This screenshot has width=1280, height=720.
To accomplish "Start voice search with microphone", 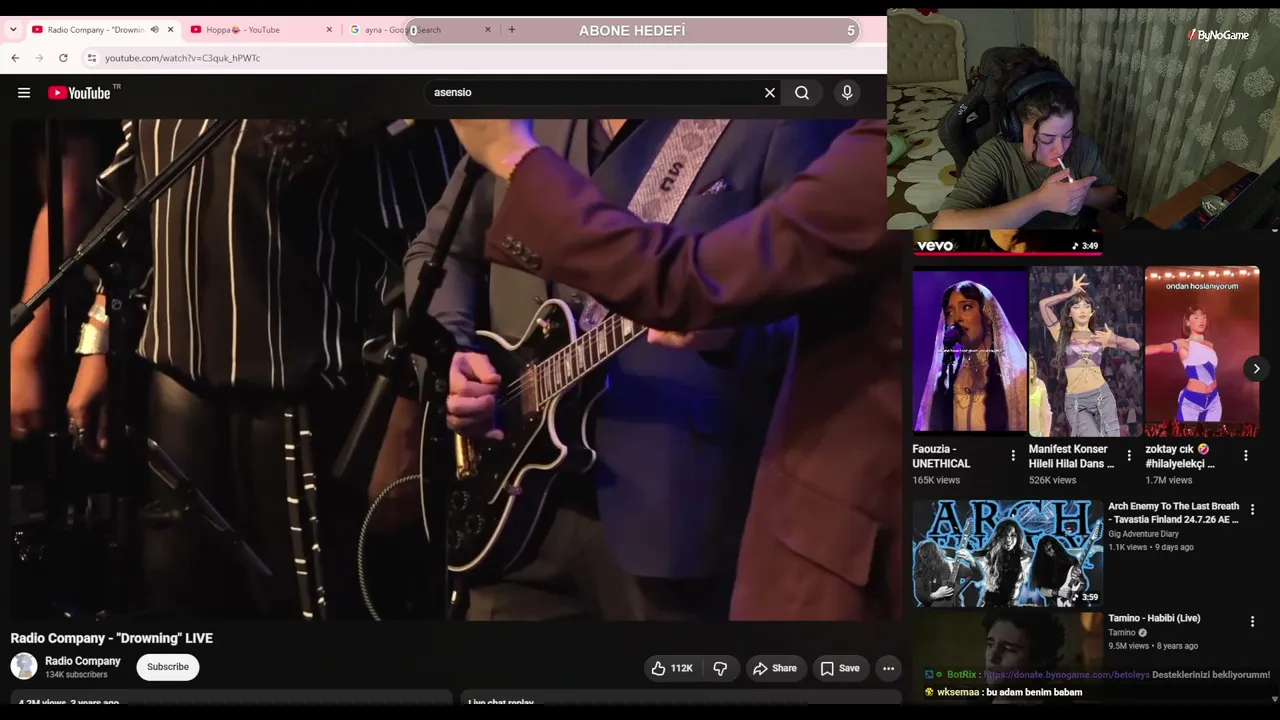I will pos(847,93).
